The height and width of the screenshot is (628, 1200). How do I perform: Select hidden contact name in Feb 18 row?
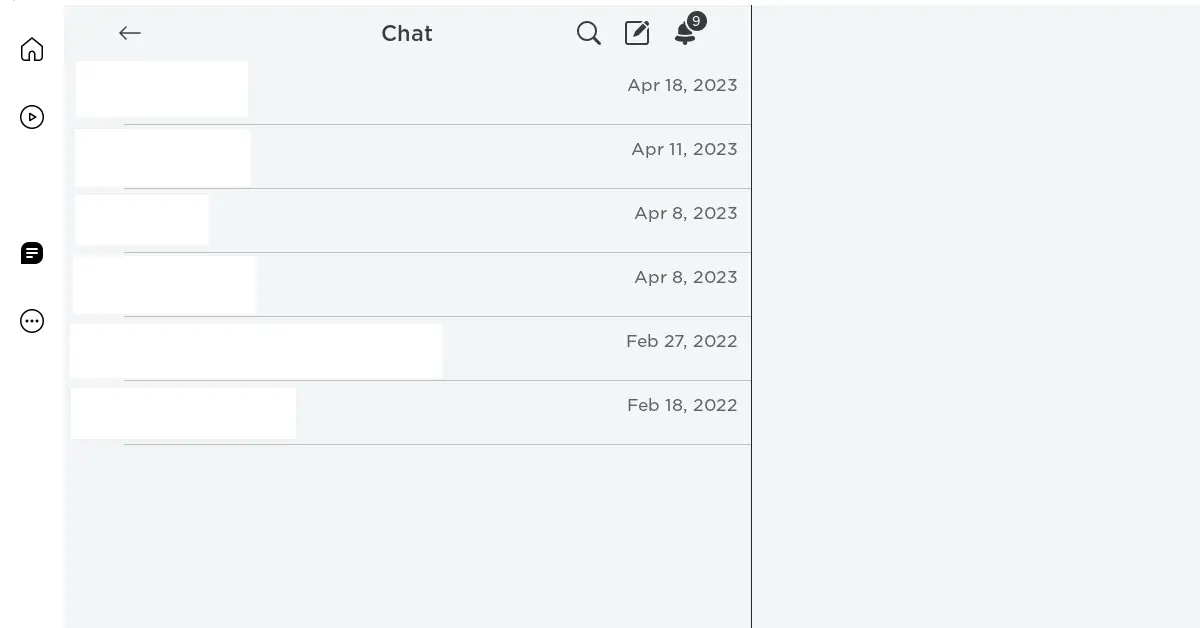pyautogui.click(x=183, y=413)
